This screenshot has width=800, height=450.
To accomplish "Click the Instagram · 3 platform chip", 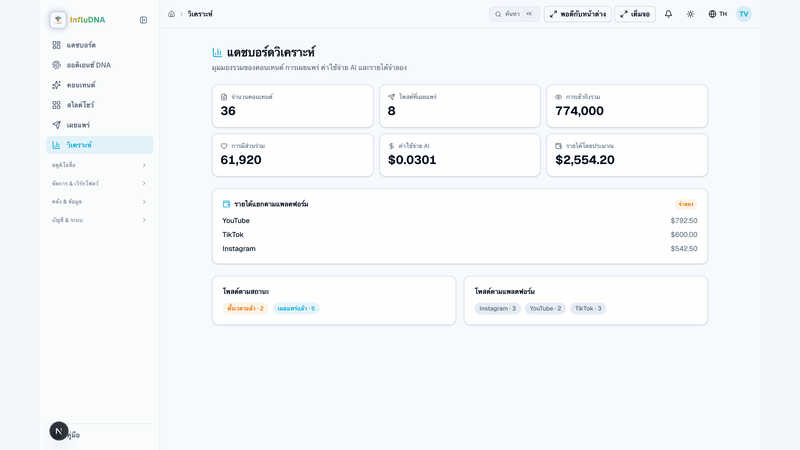I will (x=497, y=308).
